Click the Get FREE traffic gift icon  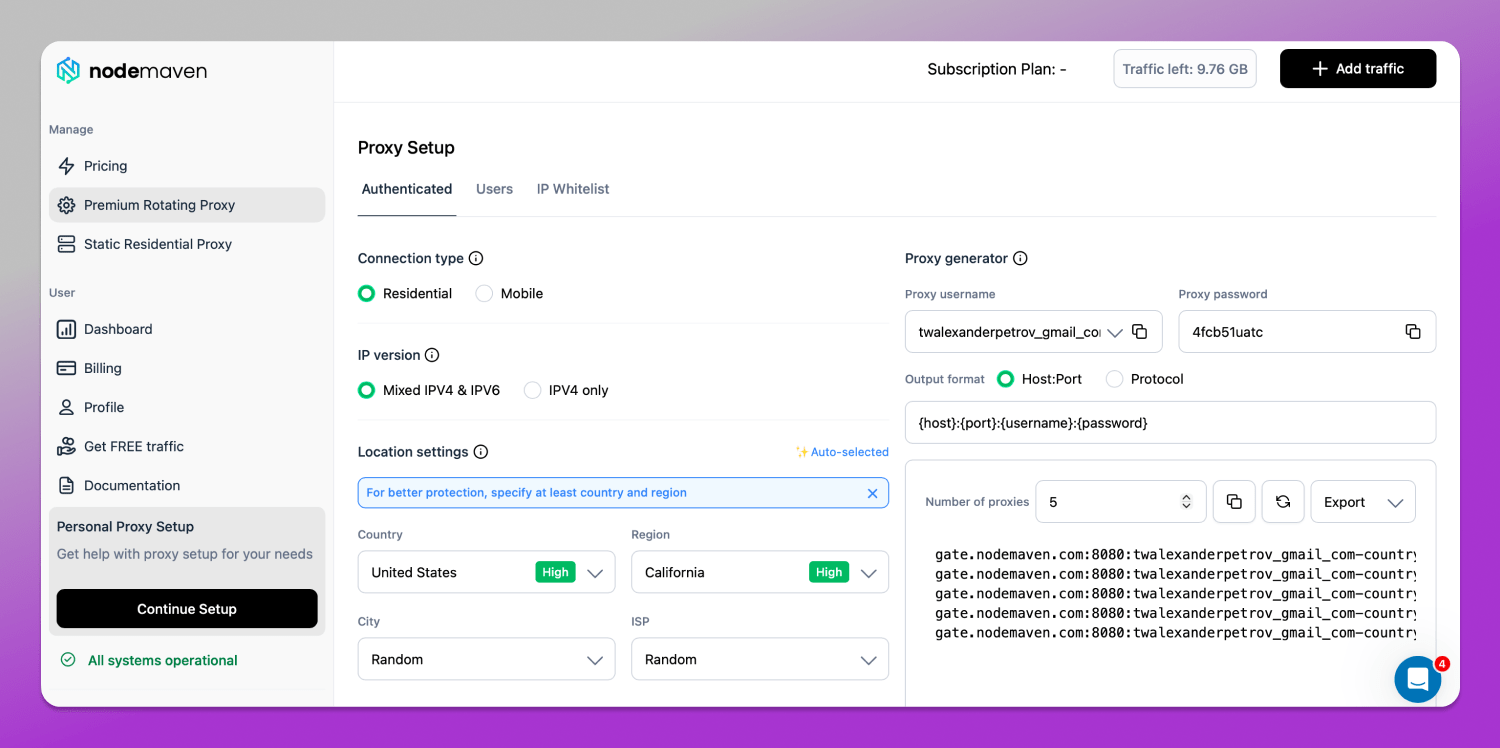click(66, 446)
